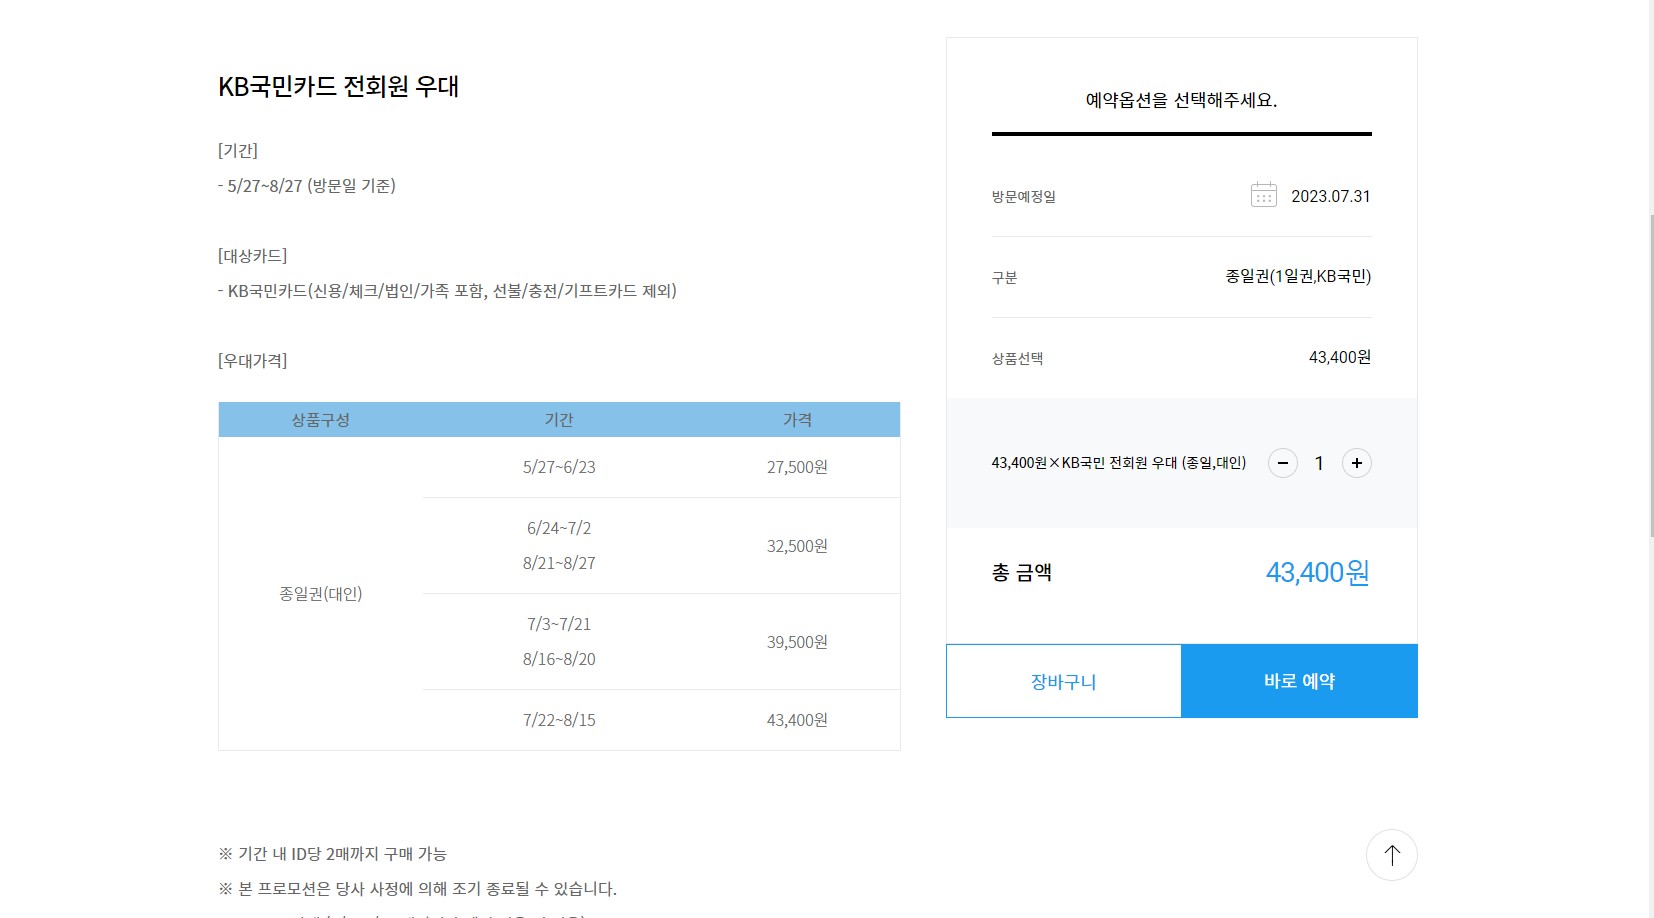Click the 상품선택 label
The height and width of the screenshot is (918, 1654).
tap(1017, 359)
